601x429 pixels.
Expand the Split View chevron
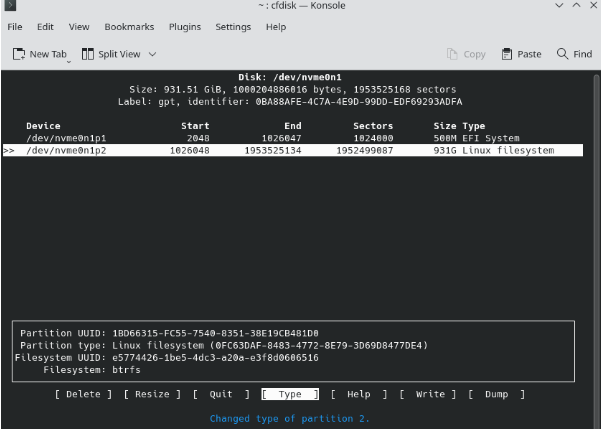click(153, 54)
